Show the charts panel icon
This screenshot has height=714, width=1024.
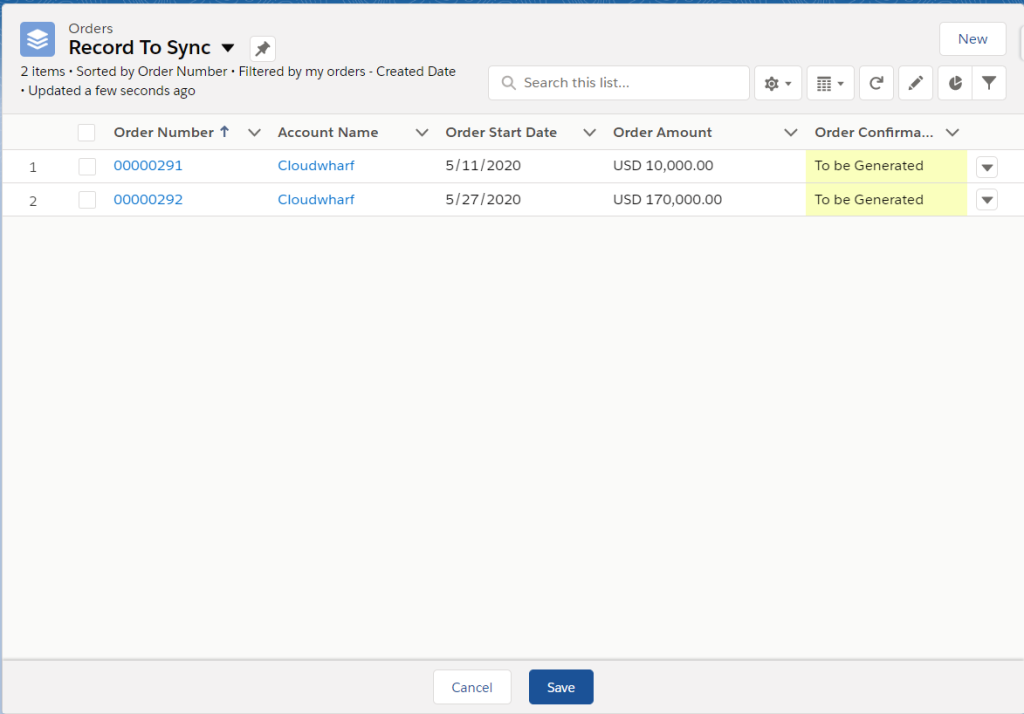(955, 84)
